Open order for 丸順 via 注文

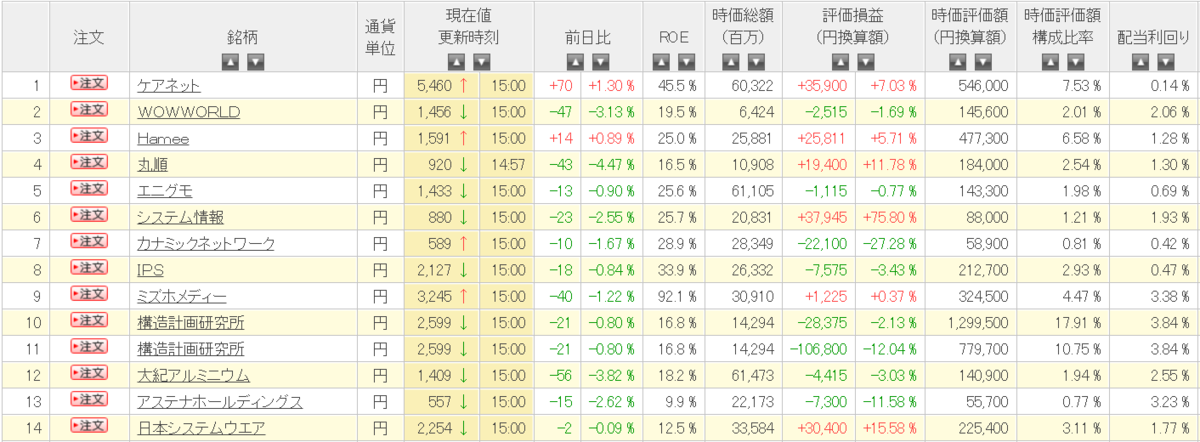coord(89,163)
